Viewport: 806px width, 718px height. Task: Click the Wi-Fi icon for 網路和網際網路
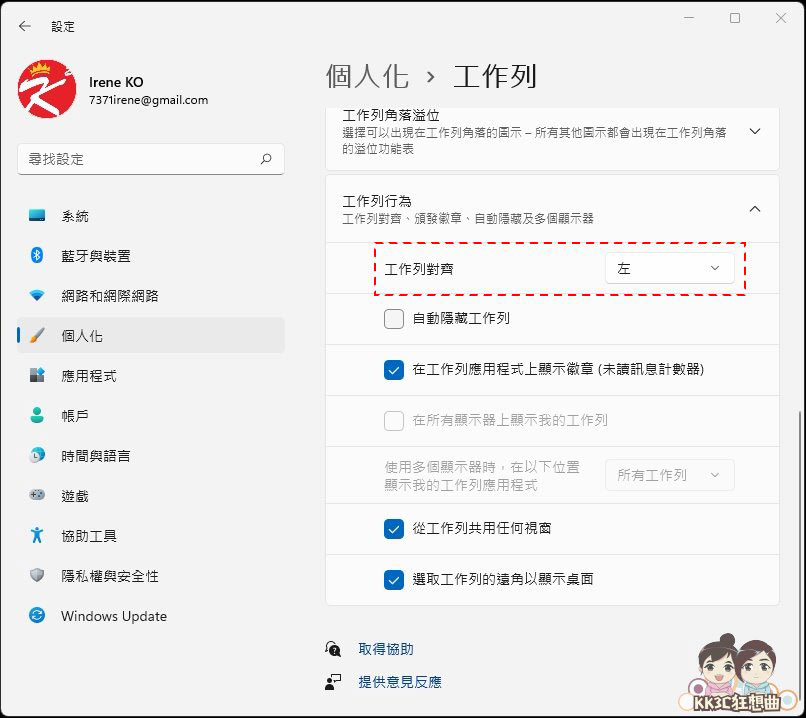pos(37,296)
